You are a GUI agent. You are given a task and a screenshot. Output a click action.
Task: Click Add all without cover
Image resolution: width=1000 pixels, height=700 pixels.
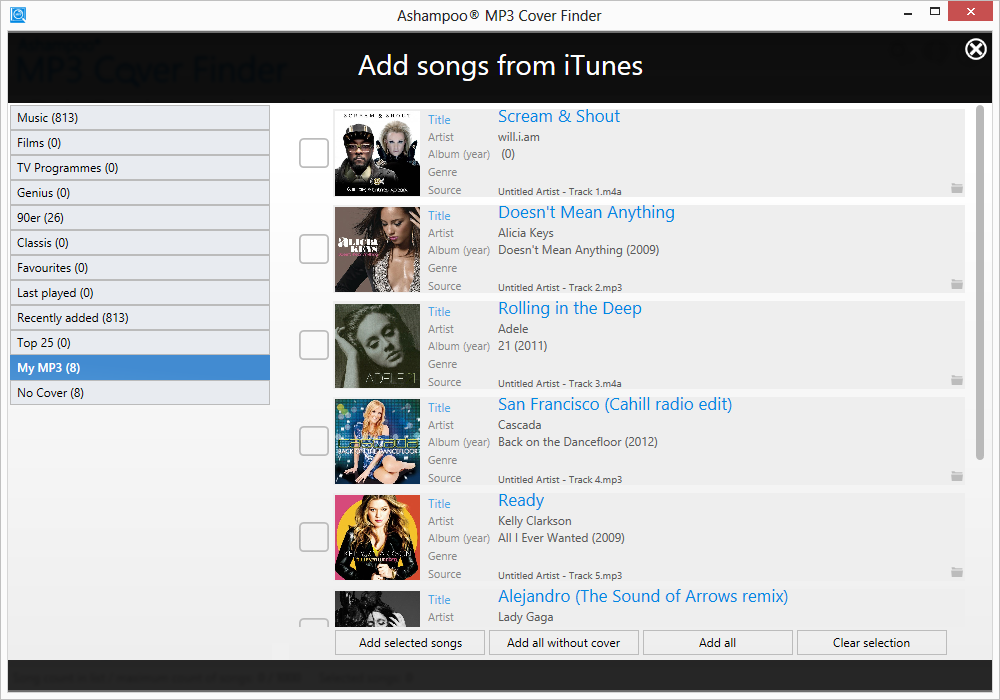(x=564, y=643)
